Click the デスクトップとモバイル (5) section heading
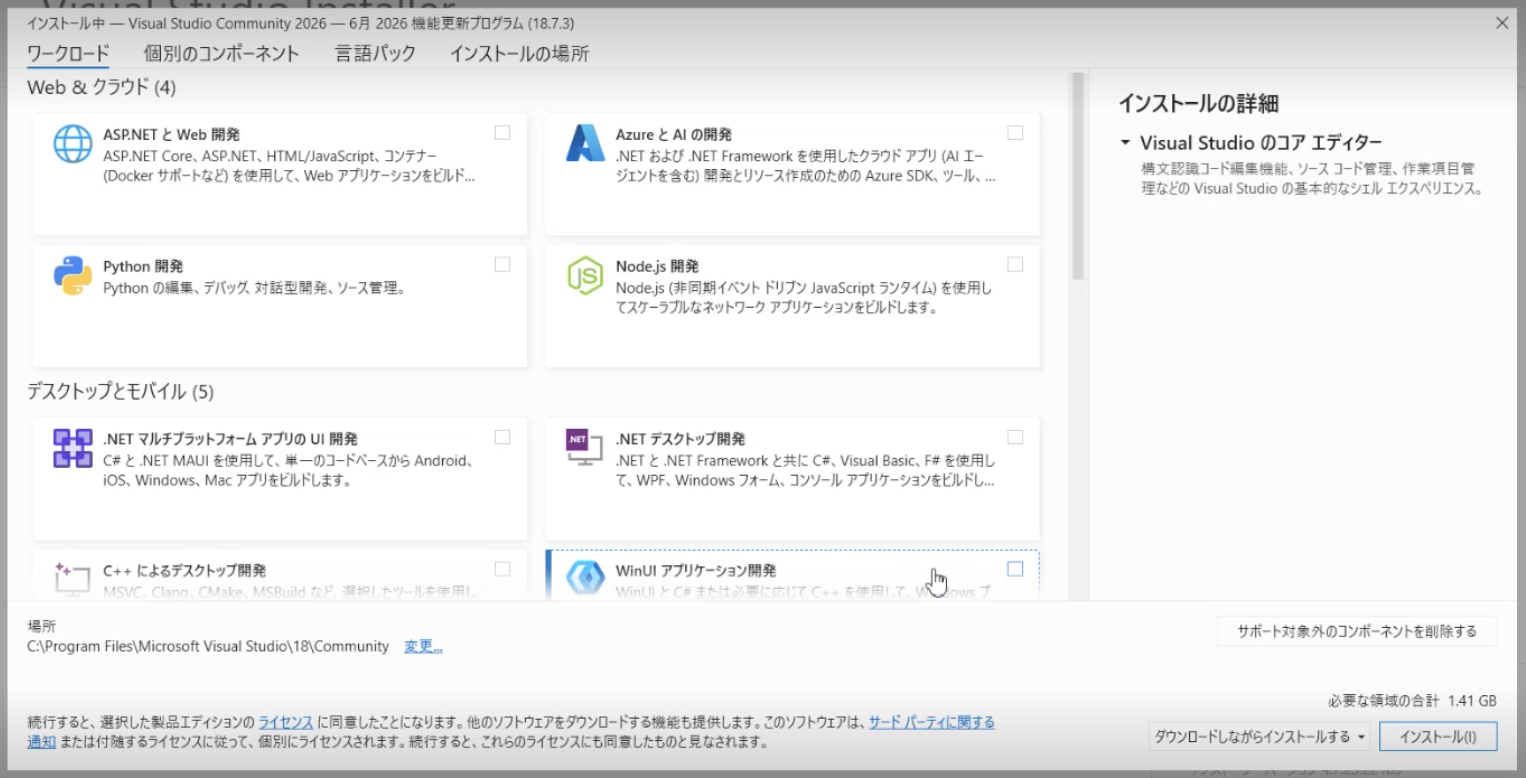Image resolution: width=1526 pixels, height=778 pixels. [120, 391]
